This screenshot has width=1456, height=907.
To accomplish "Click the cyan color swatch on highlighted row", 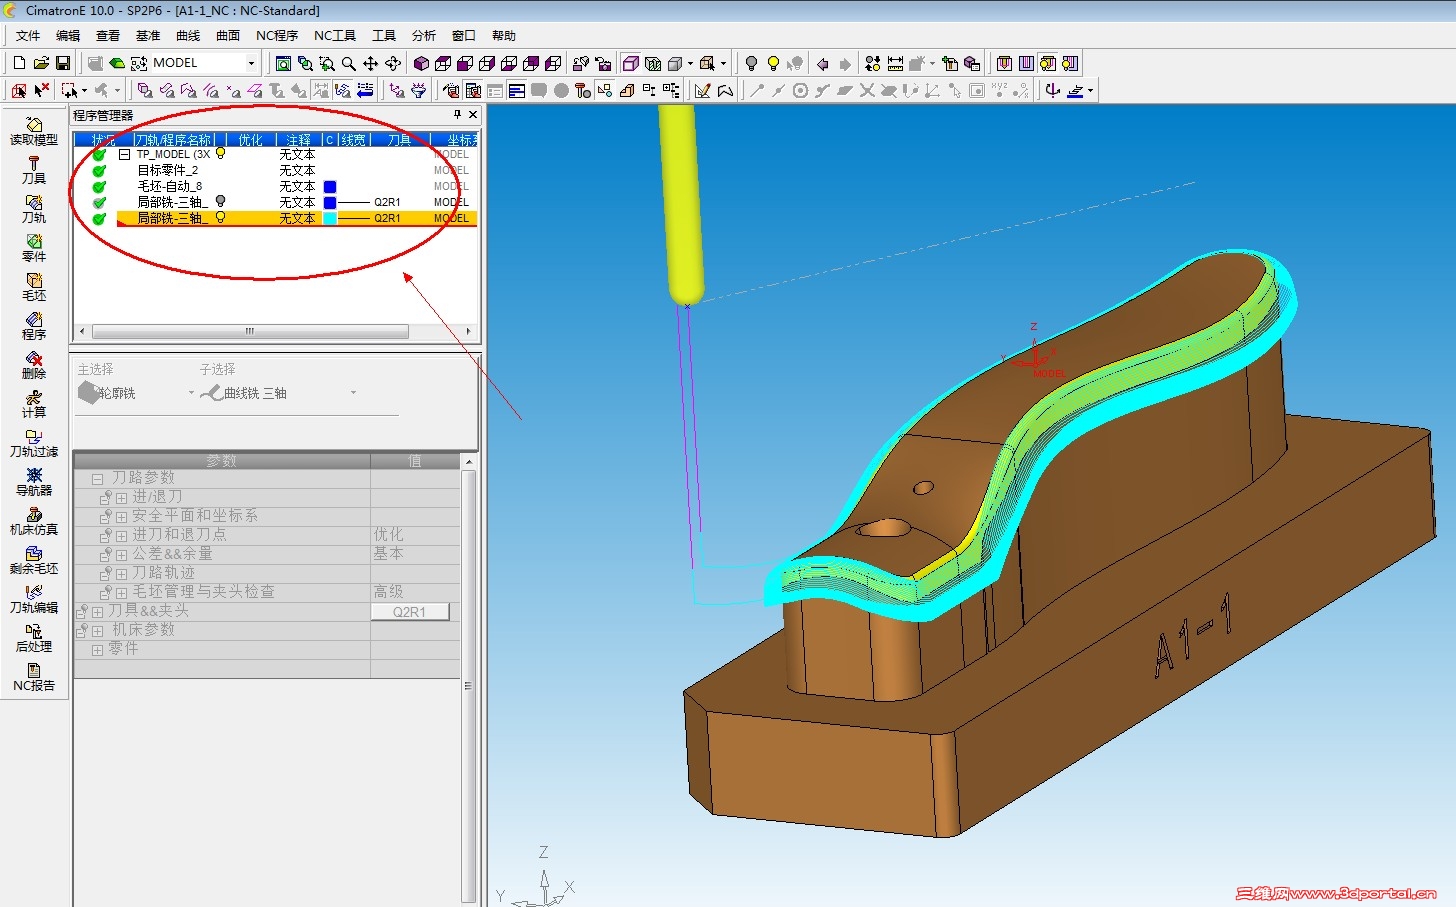I will tap(330, 218).
